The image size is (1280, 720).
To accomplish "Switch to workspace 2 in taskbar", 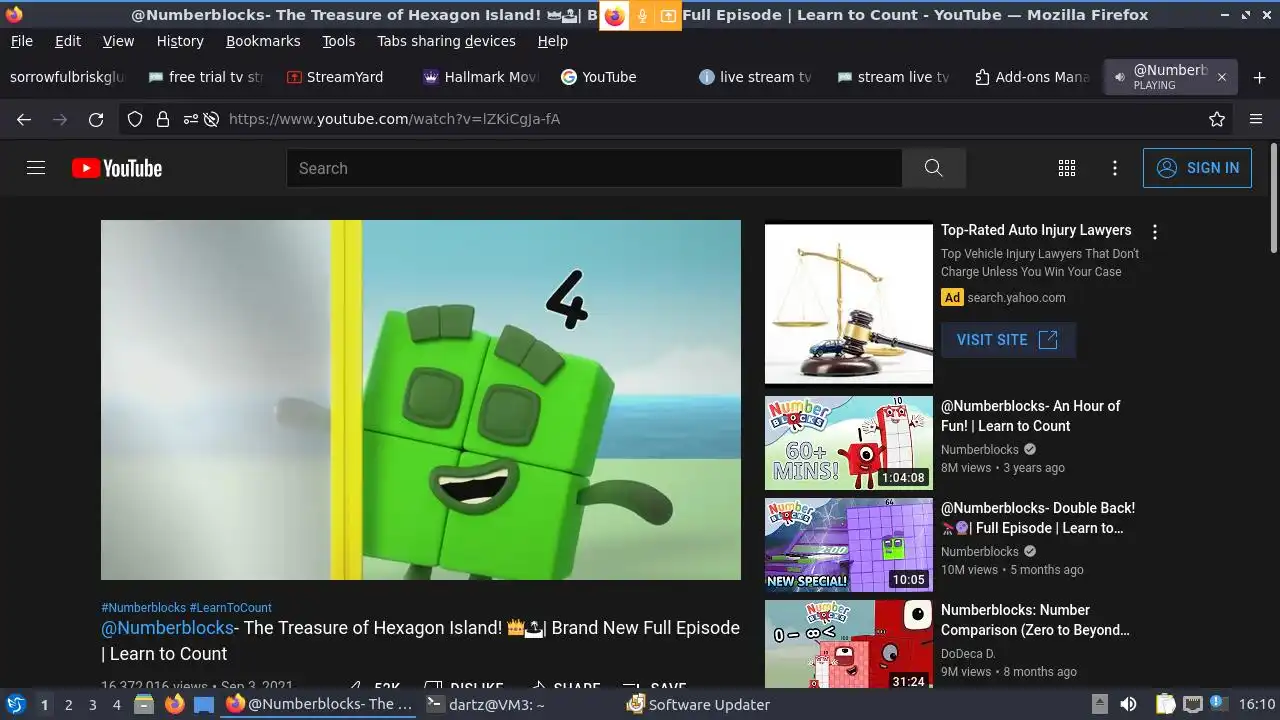I will click(x=68, y=705).
